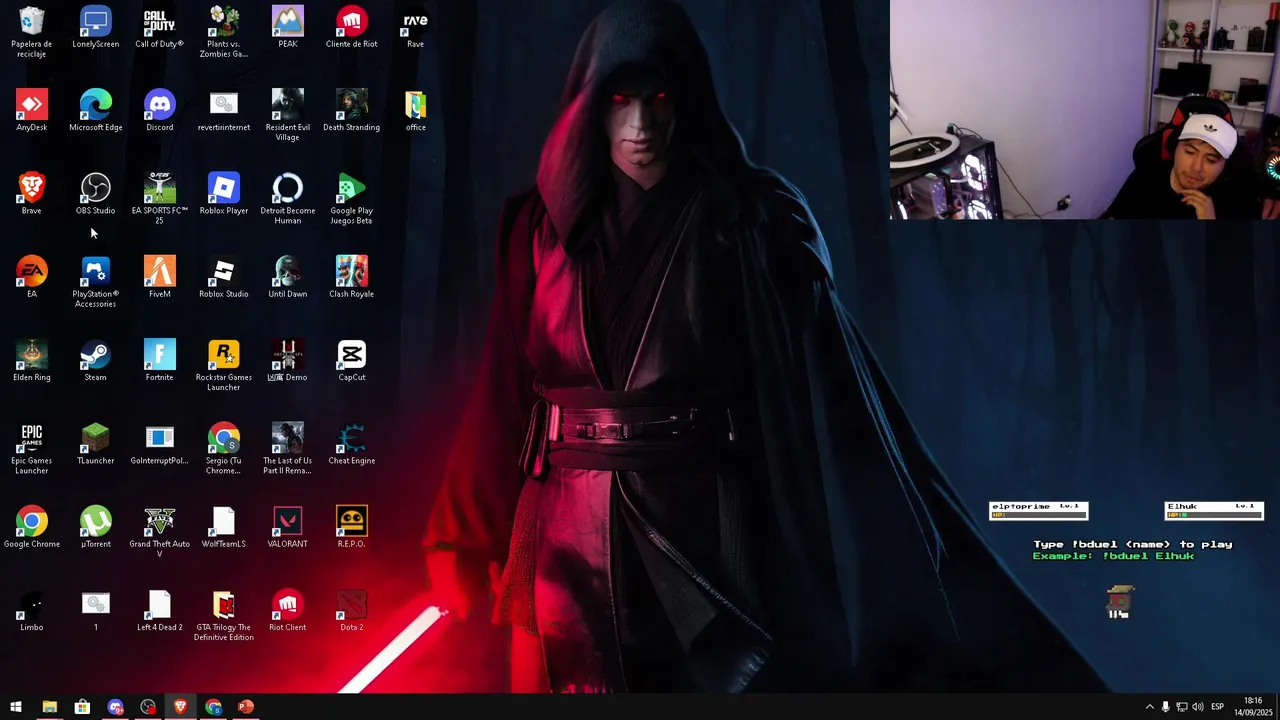This screenshot has height=720, width=1280.
Task: Click the Until Dawn shortcut
Action: pos(288,277)
